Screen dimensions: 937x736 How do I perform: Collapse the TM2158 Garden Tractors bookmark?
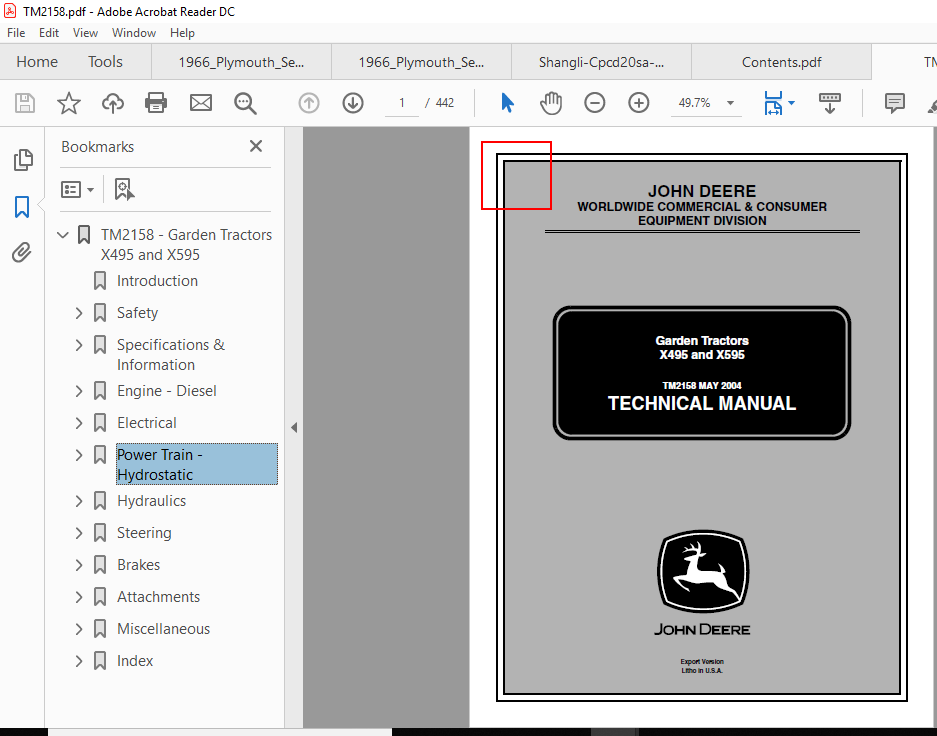[63, 235]
